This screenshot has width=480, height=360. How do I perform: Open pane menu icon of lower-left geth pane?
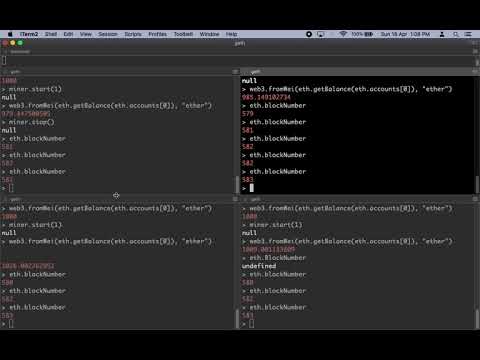point(235,199)
